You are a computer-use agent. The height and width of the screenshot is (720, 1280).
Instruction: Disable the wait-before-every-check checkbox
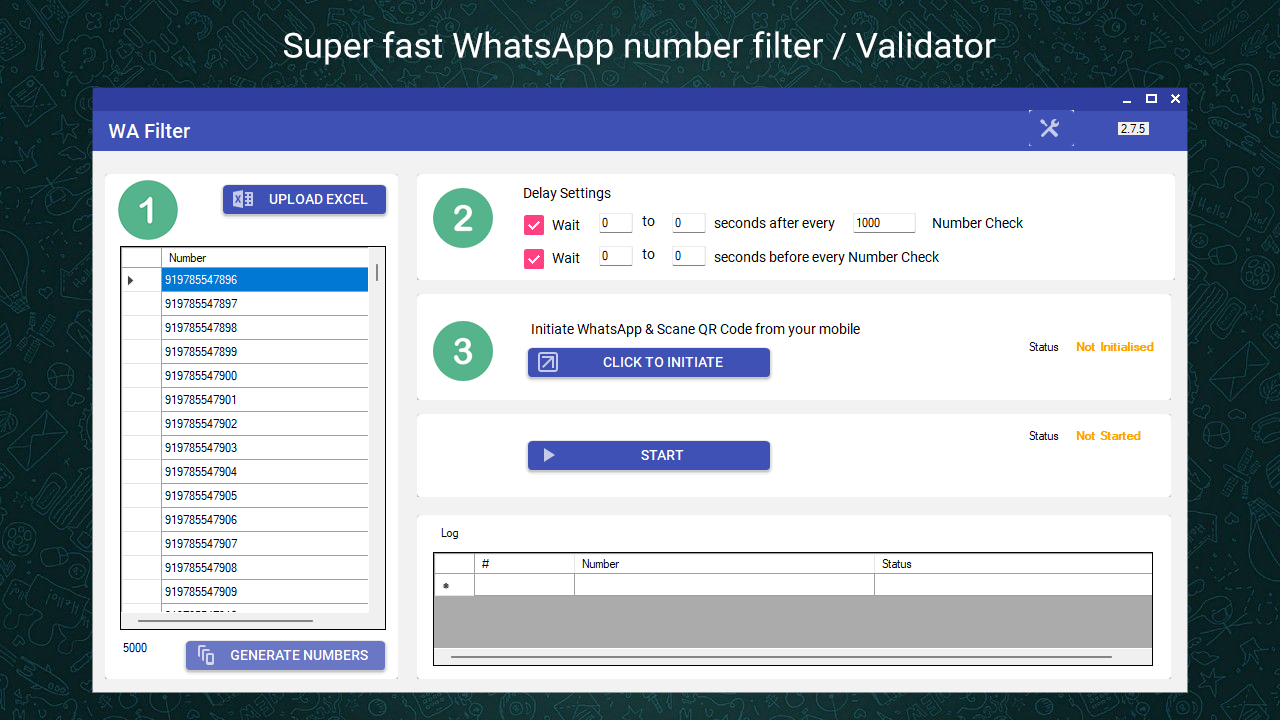click(x=534, y=258)
